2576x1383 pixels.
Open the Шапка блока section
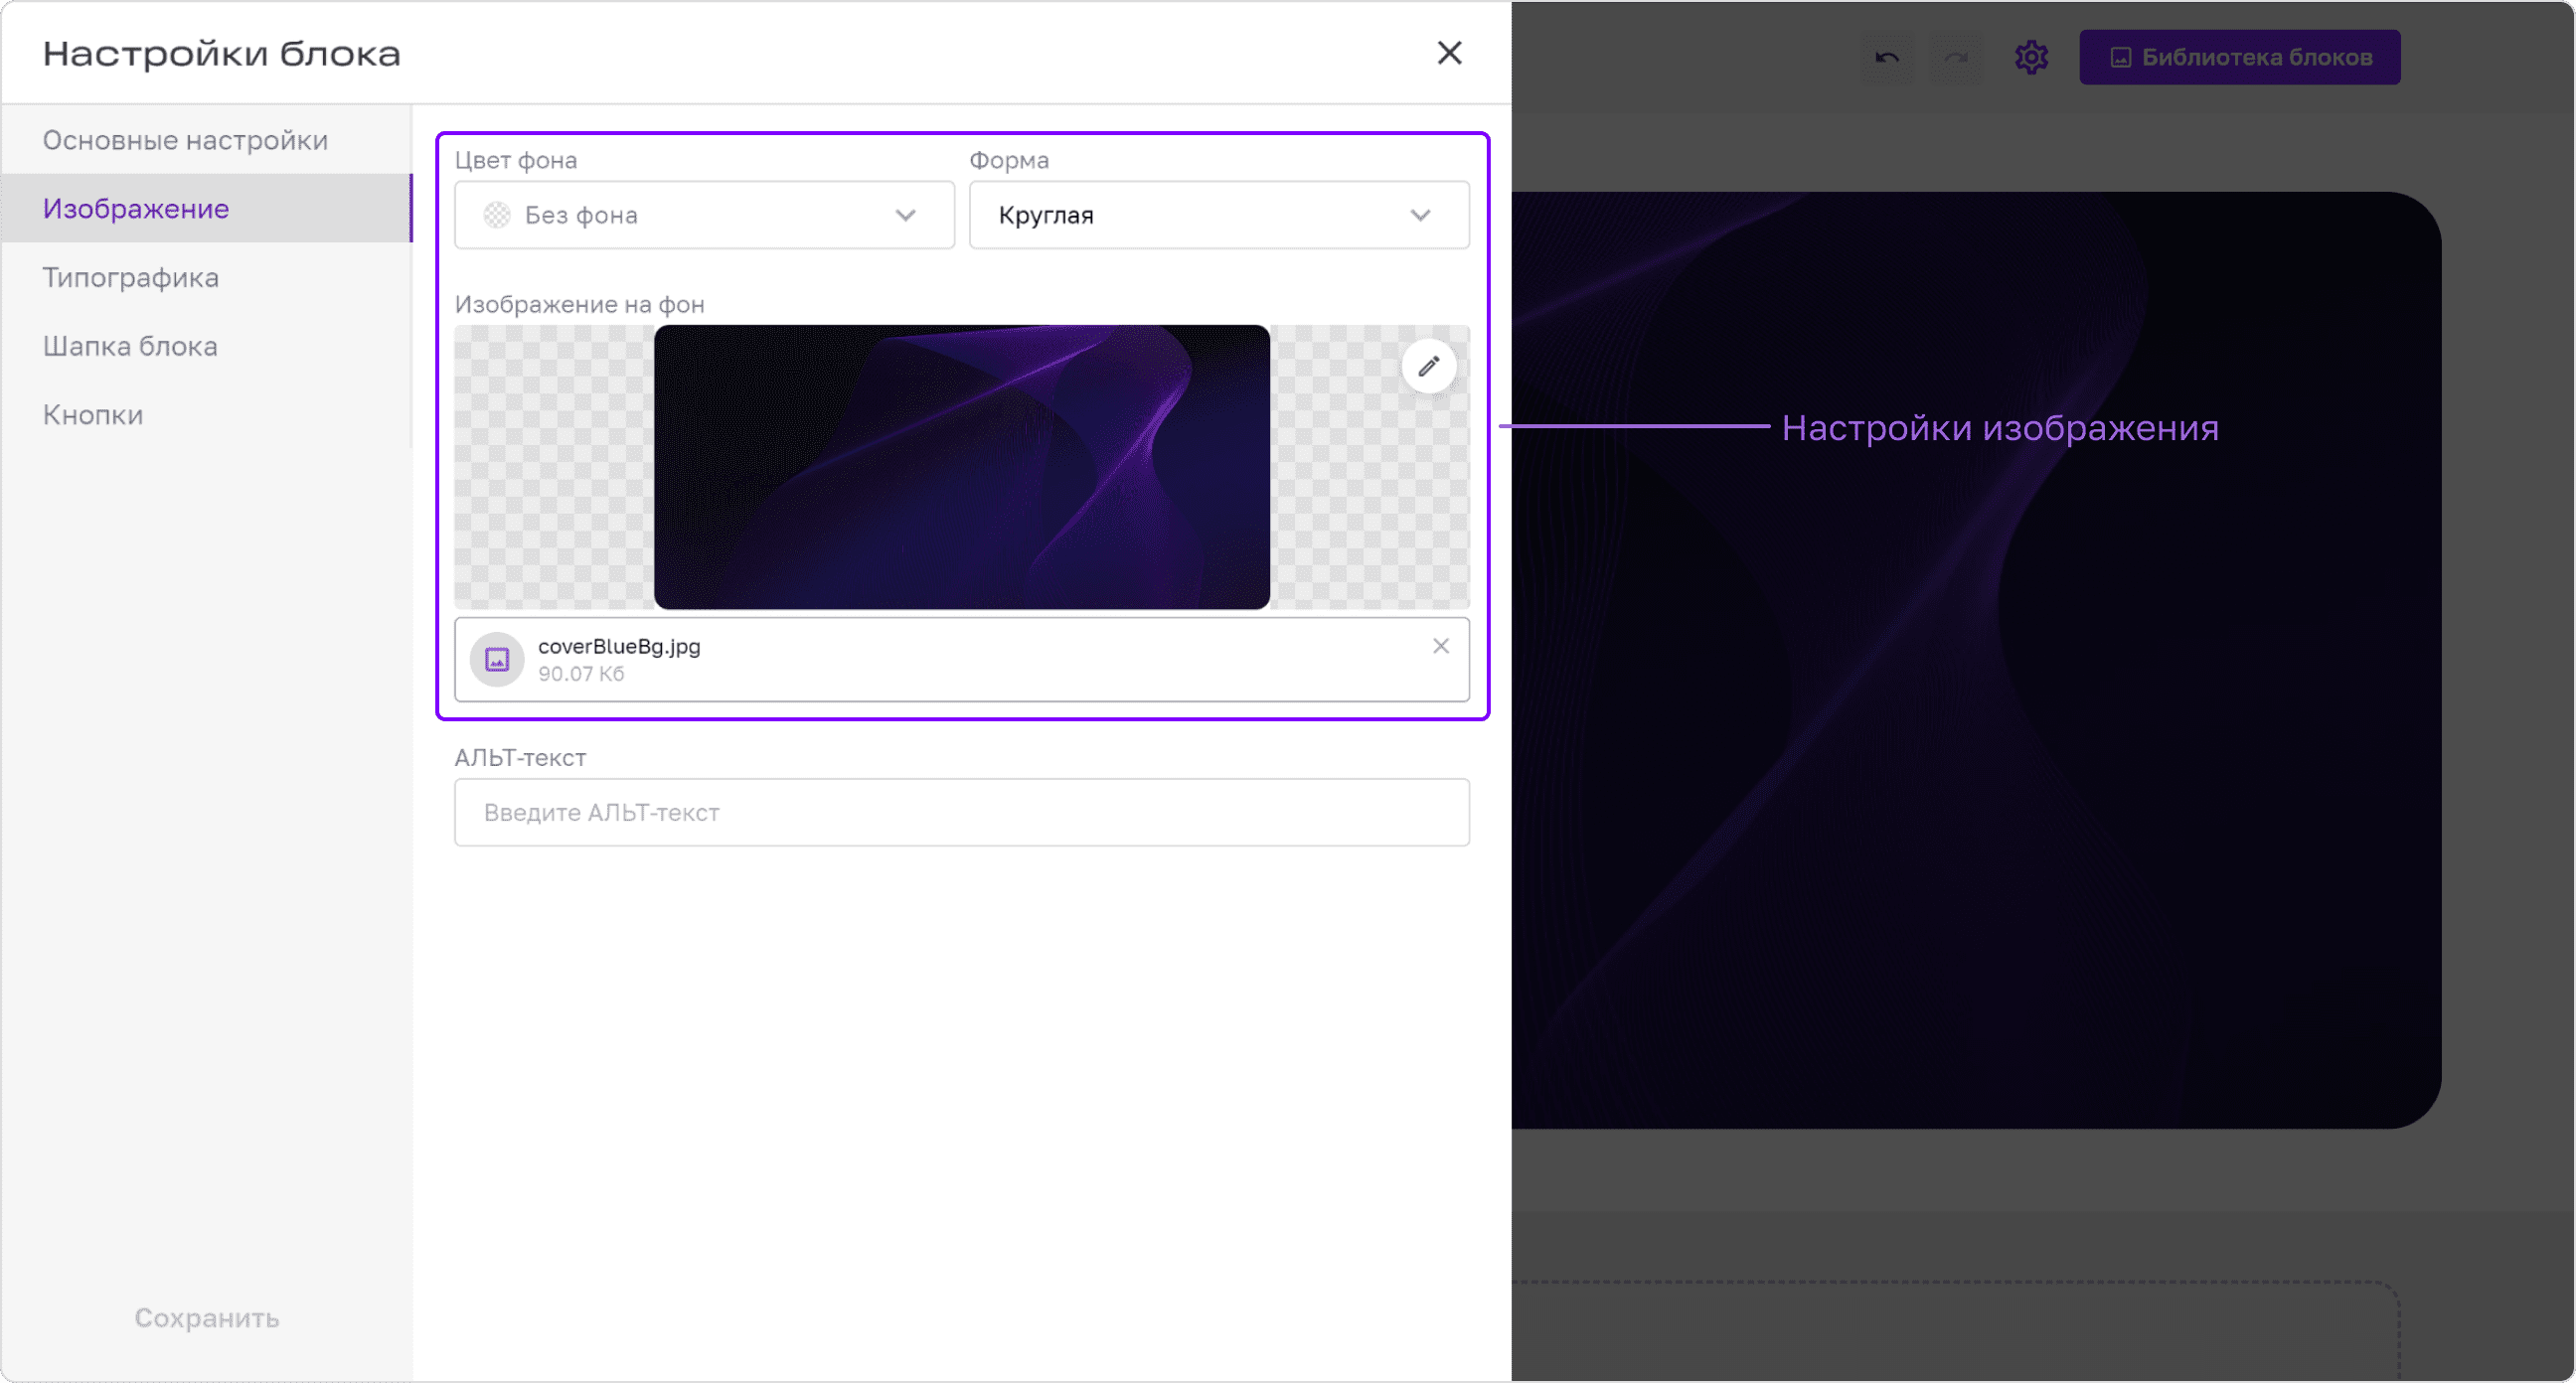206,346
